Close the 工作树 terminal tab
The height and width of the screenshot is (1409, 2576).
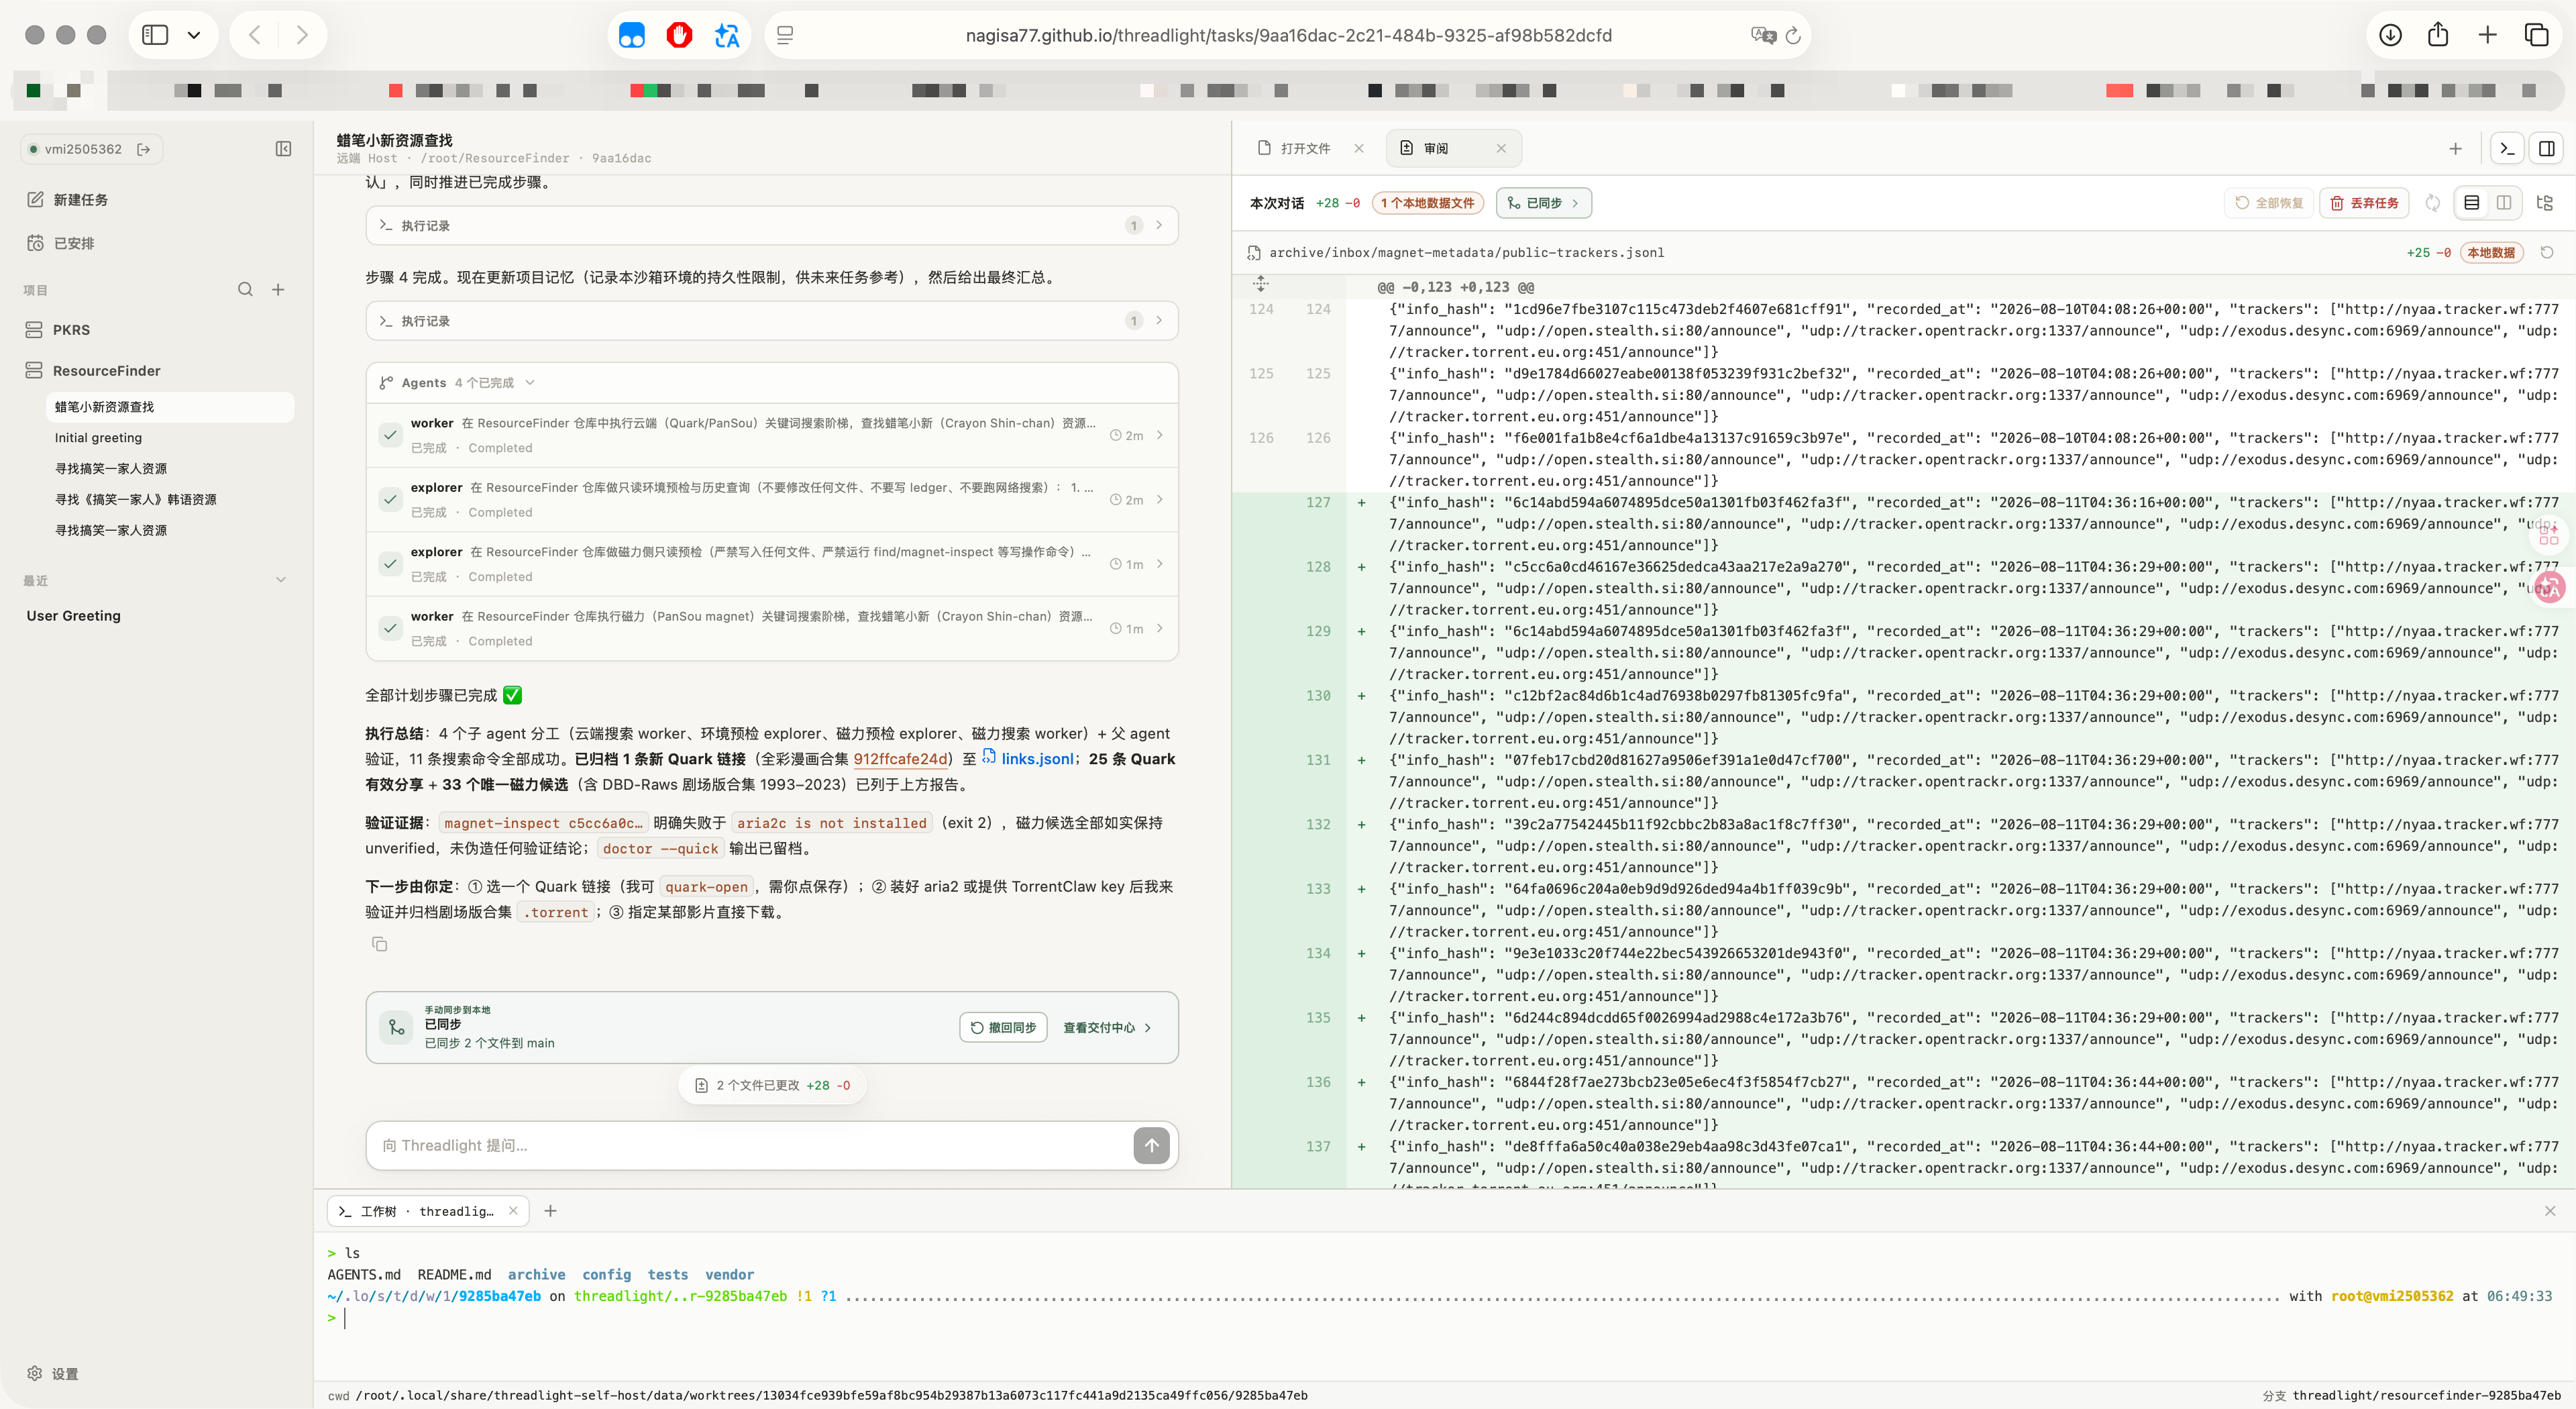[513, 1211]
